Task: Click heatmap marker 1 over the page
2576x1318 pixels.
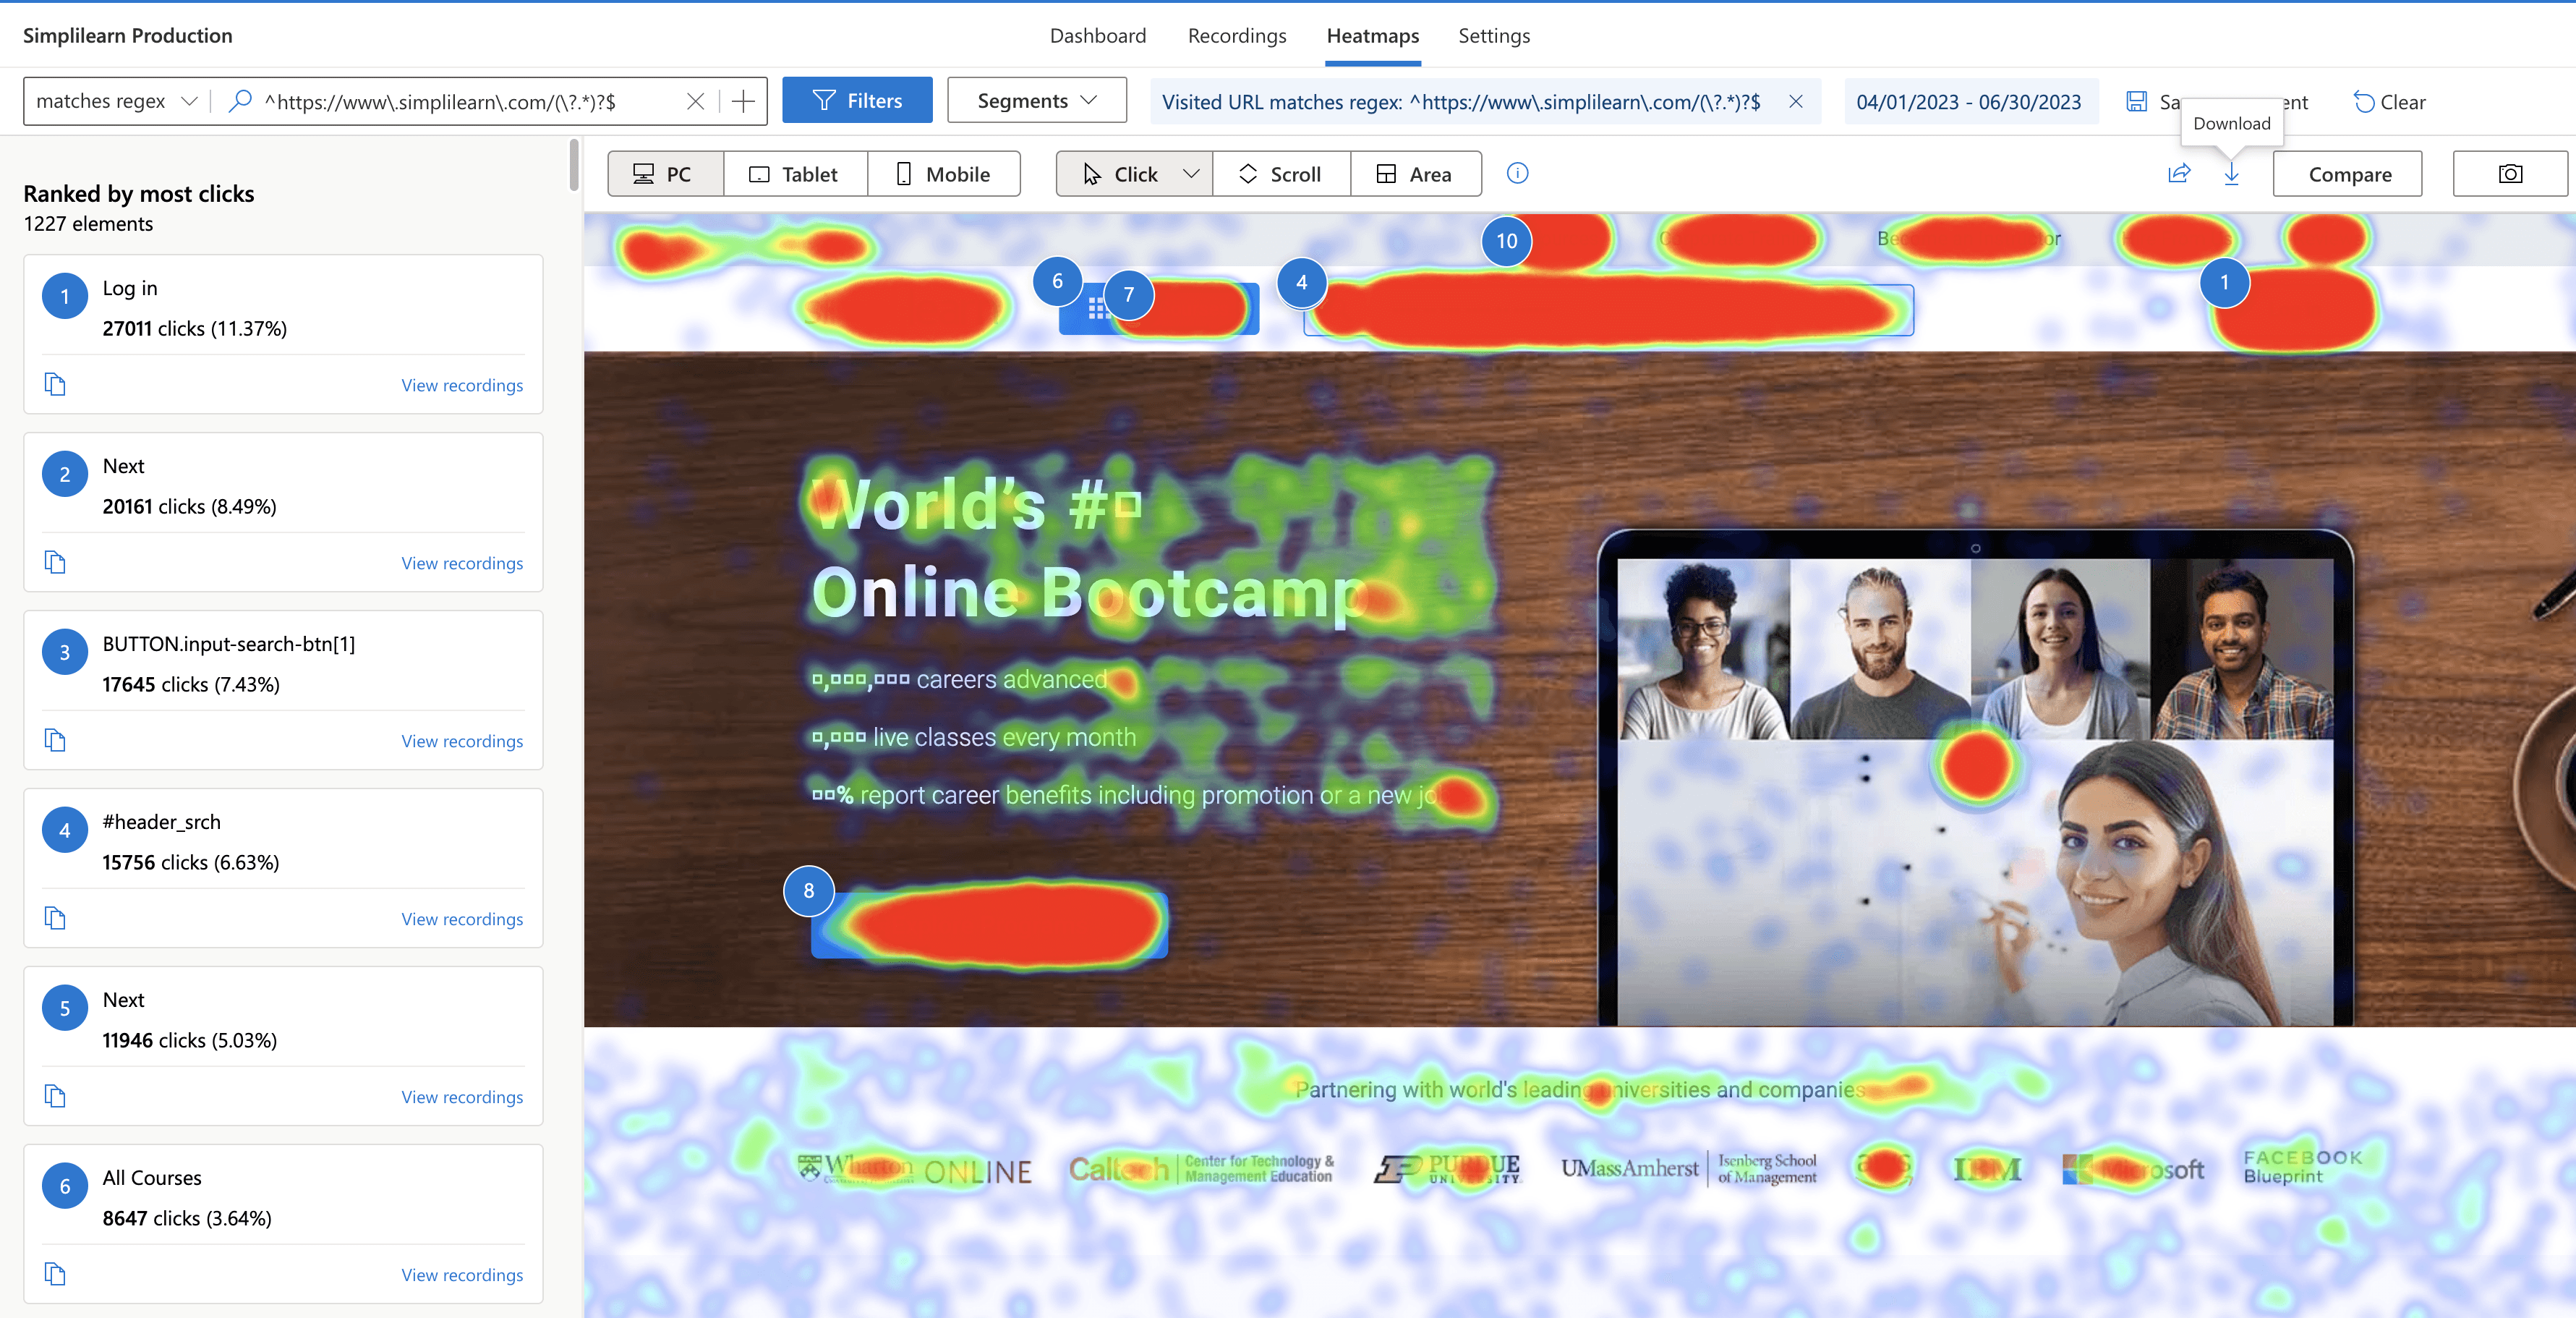Action: [x=2225, y=283]
